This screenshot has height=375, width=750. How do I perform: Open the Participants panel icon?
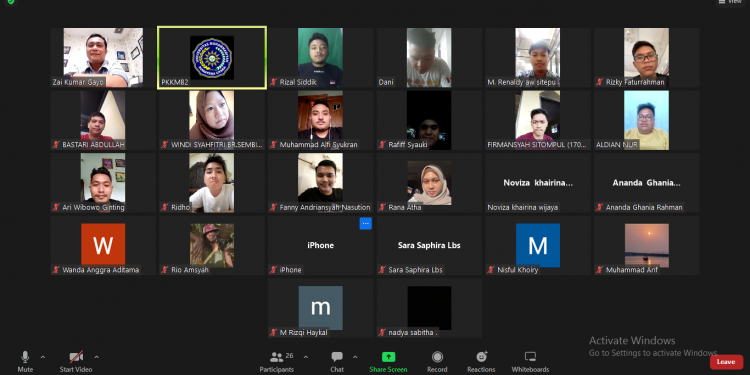pos(276,357)
